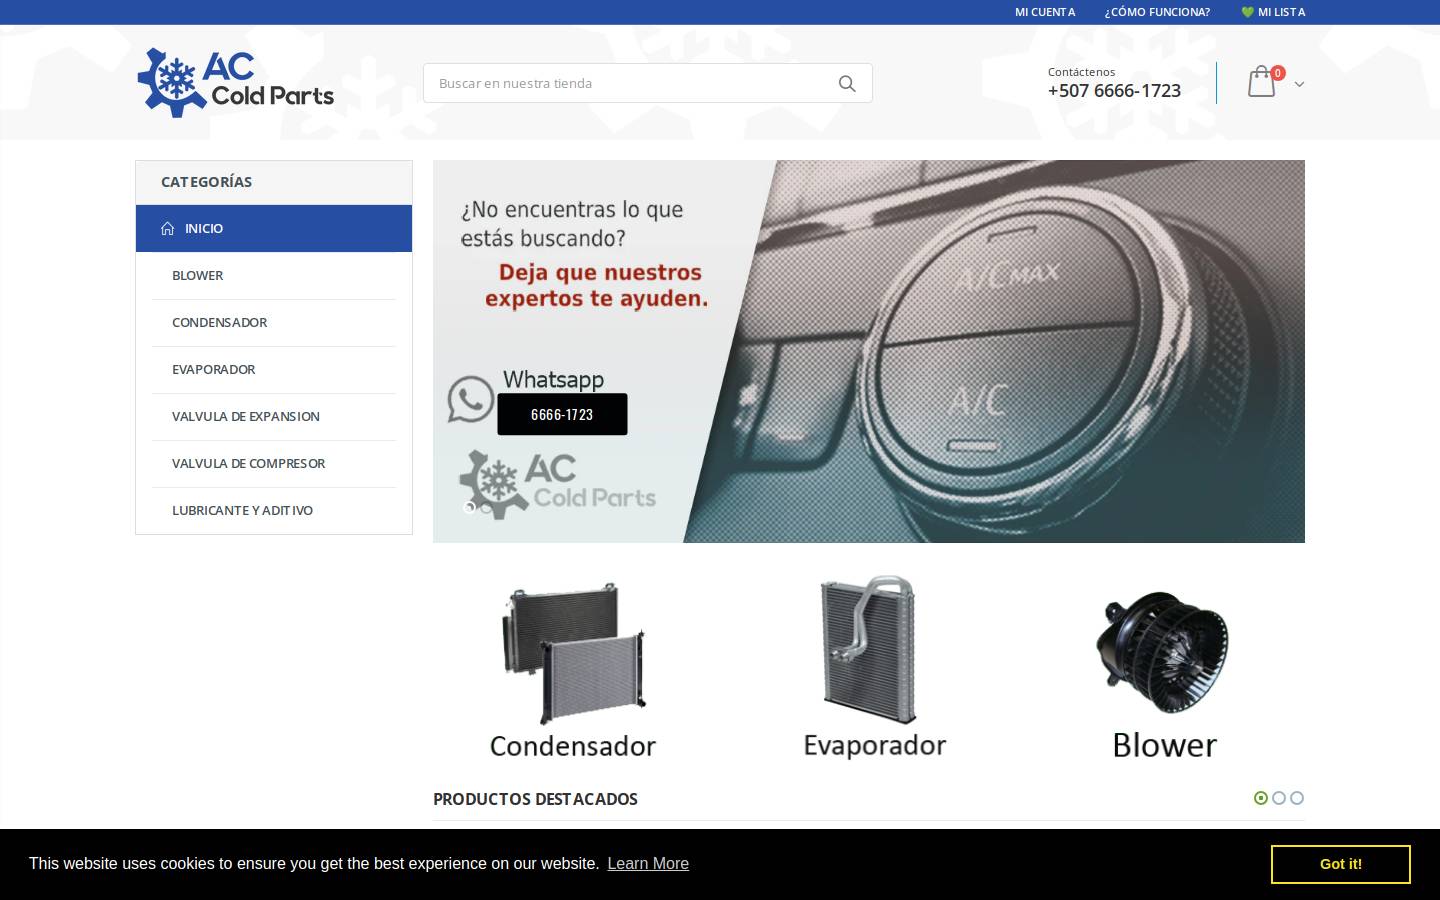The height and width of the screenshot is (900, 1440).
Task: Dismiss cookies with Got it! button
Action: pyautogui.click(x=1341, y=864)
